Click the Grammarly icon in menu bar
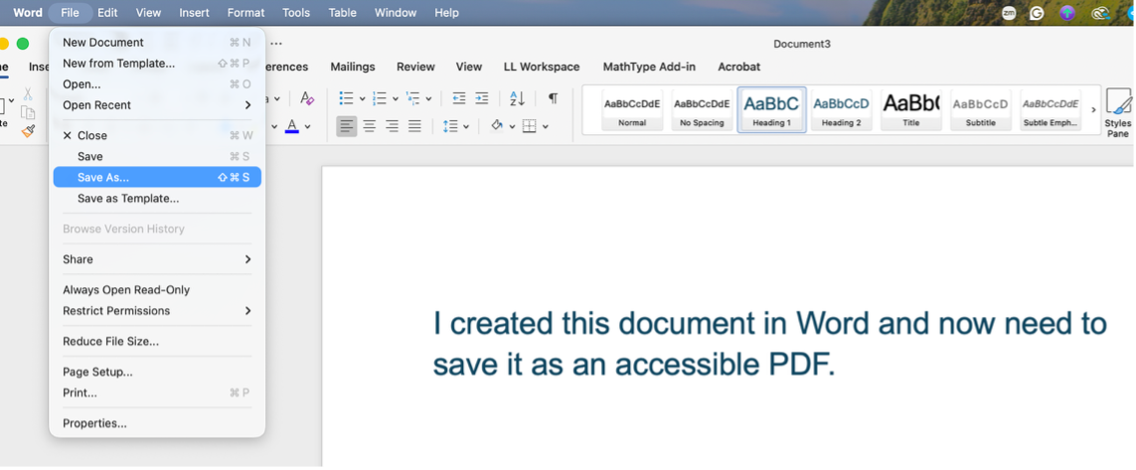Viewport: 1136px width, 470px height. 1037,12
